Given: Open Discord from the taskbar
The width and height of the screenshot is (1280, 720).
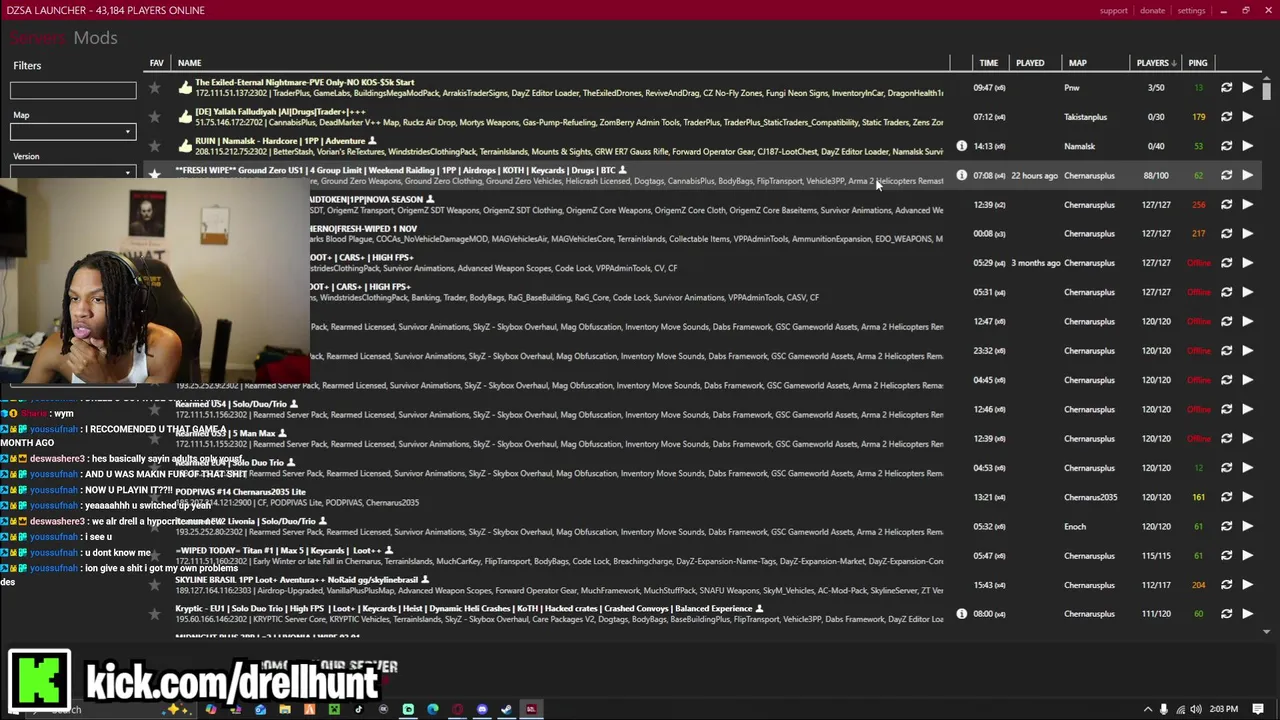Looking at the screenshot, I should 482,710.
